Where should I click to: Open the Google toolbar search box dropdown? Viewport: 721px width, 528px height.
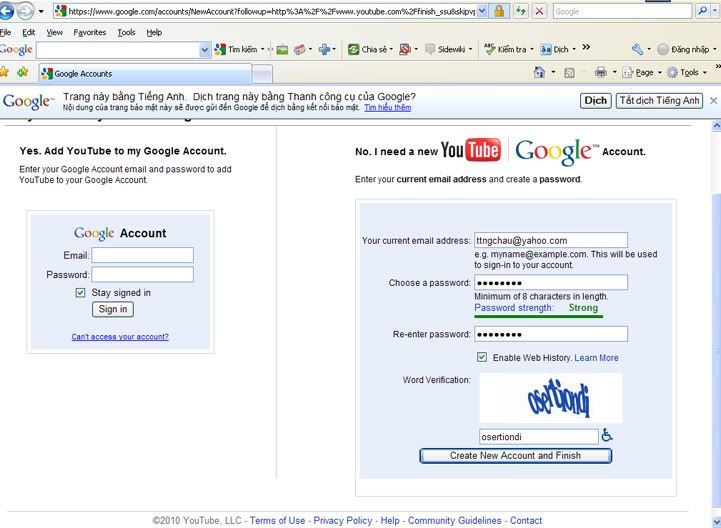click(x=205, y=50)
